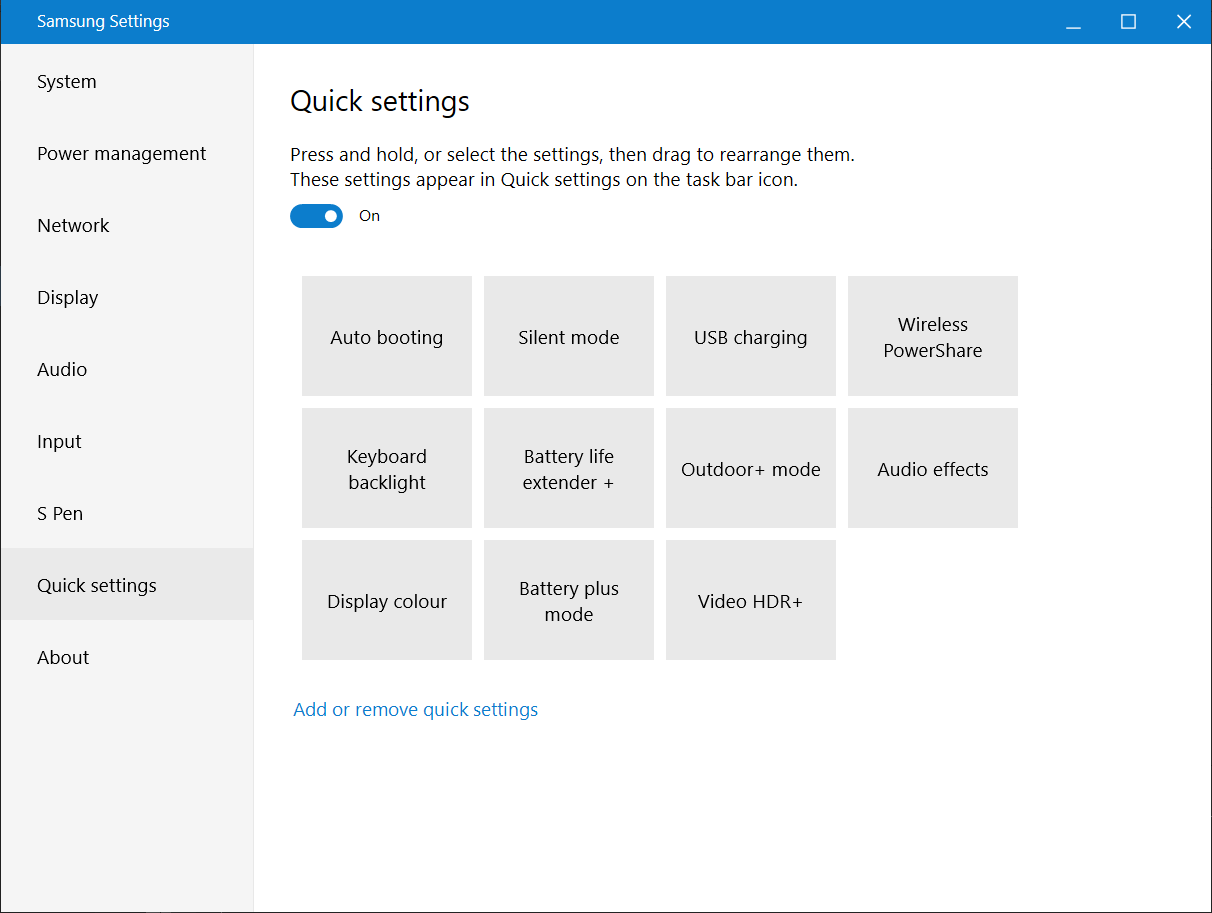
Task: Select the Outdoor+ mode tile
Action: [751, 468]
